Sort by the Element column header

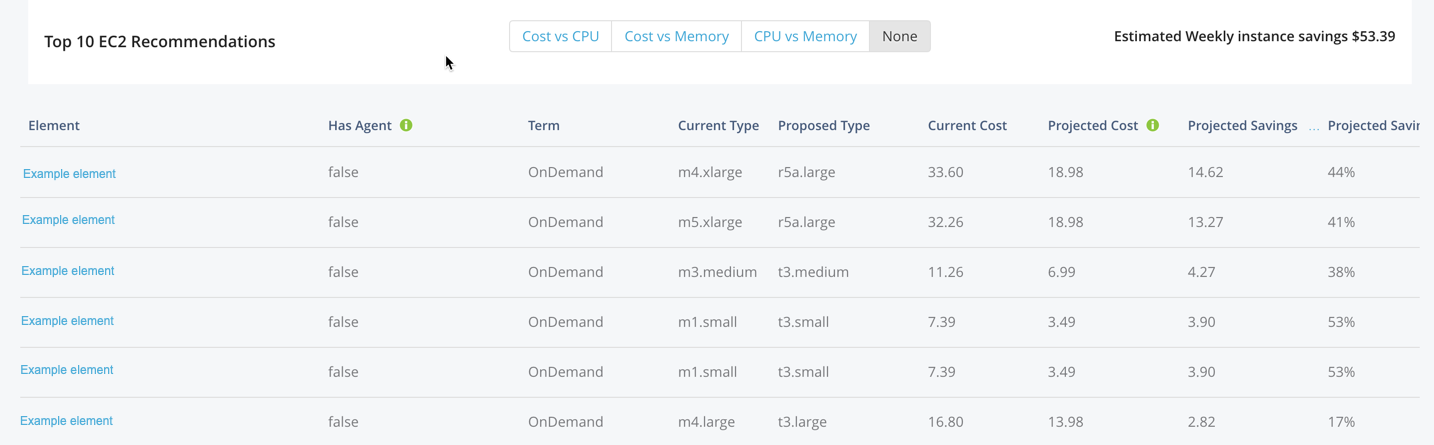coord(54,125)
